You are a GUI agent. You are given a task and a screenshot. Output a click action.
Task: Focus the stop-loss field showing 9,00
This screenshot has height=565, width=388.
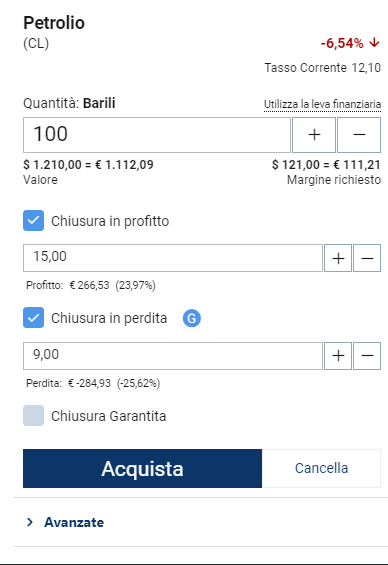[x=173, y=356]
